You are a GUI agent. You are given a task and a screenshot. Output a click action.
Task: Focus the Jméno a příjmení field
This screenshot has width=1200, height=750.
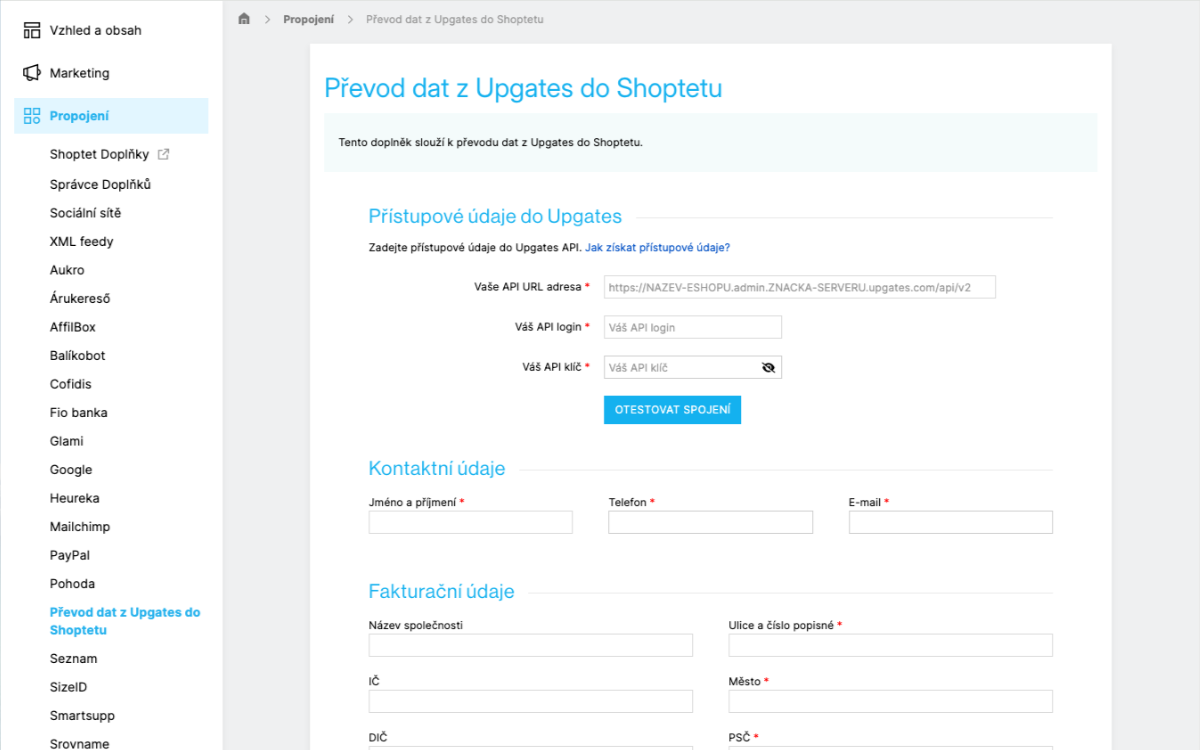click(x=471, y=522)
